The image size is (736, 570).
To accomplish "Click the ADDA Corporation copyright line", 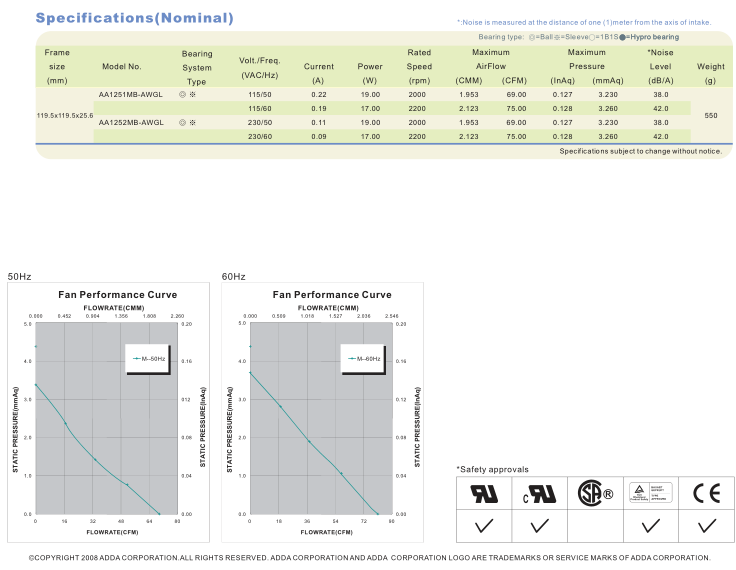I will tap(370, 558).
